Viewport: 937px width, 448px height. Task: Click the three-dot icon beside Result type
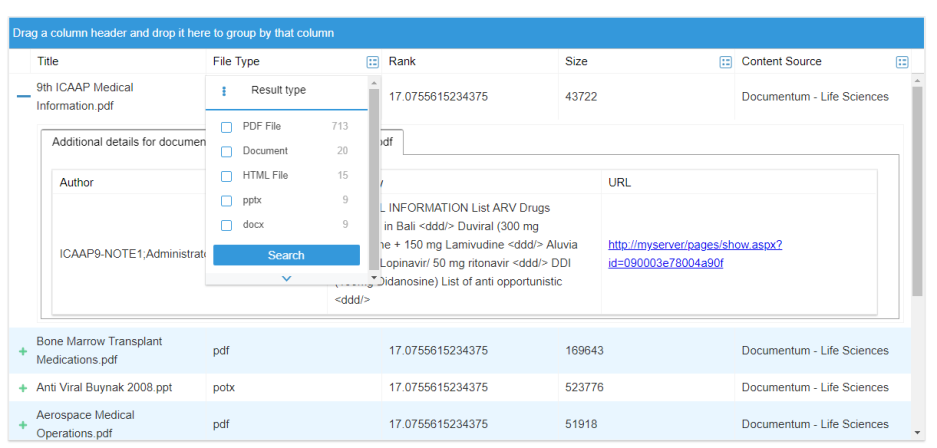pos(224,91)
